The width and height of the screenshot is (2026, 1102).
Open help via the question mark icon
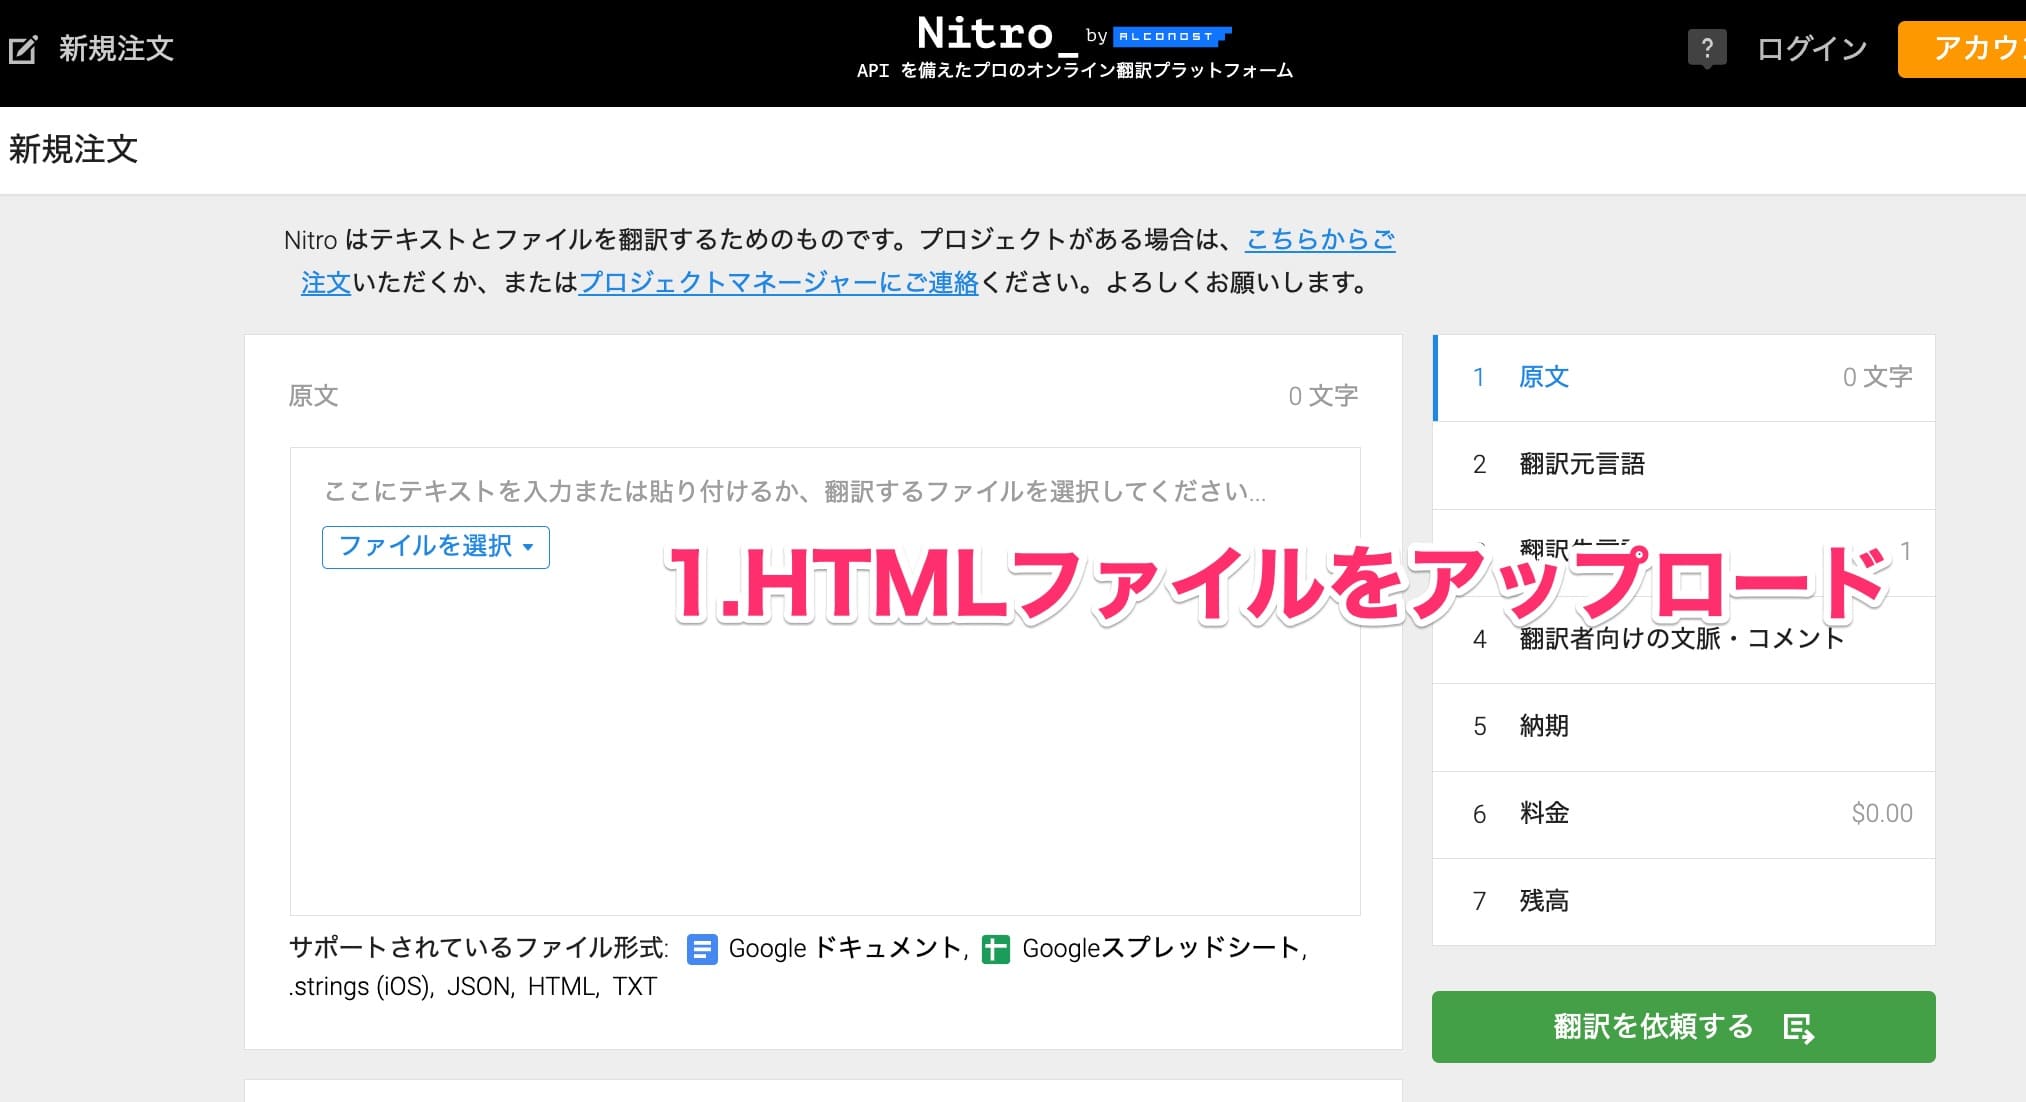pyautogui.click(x=1709, y=48)
